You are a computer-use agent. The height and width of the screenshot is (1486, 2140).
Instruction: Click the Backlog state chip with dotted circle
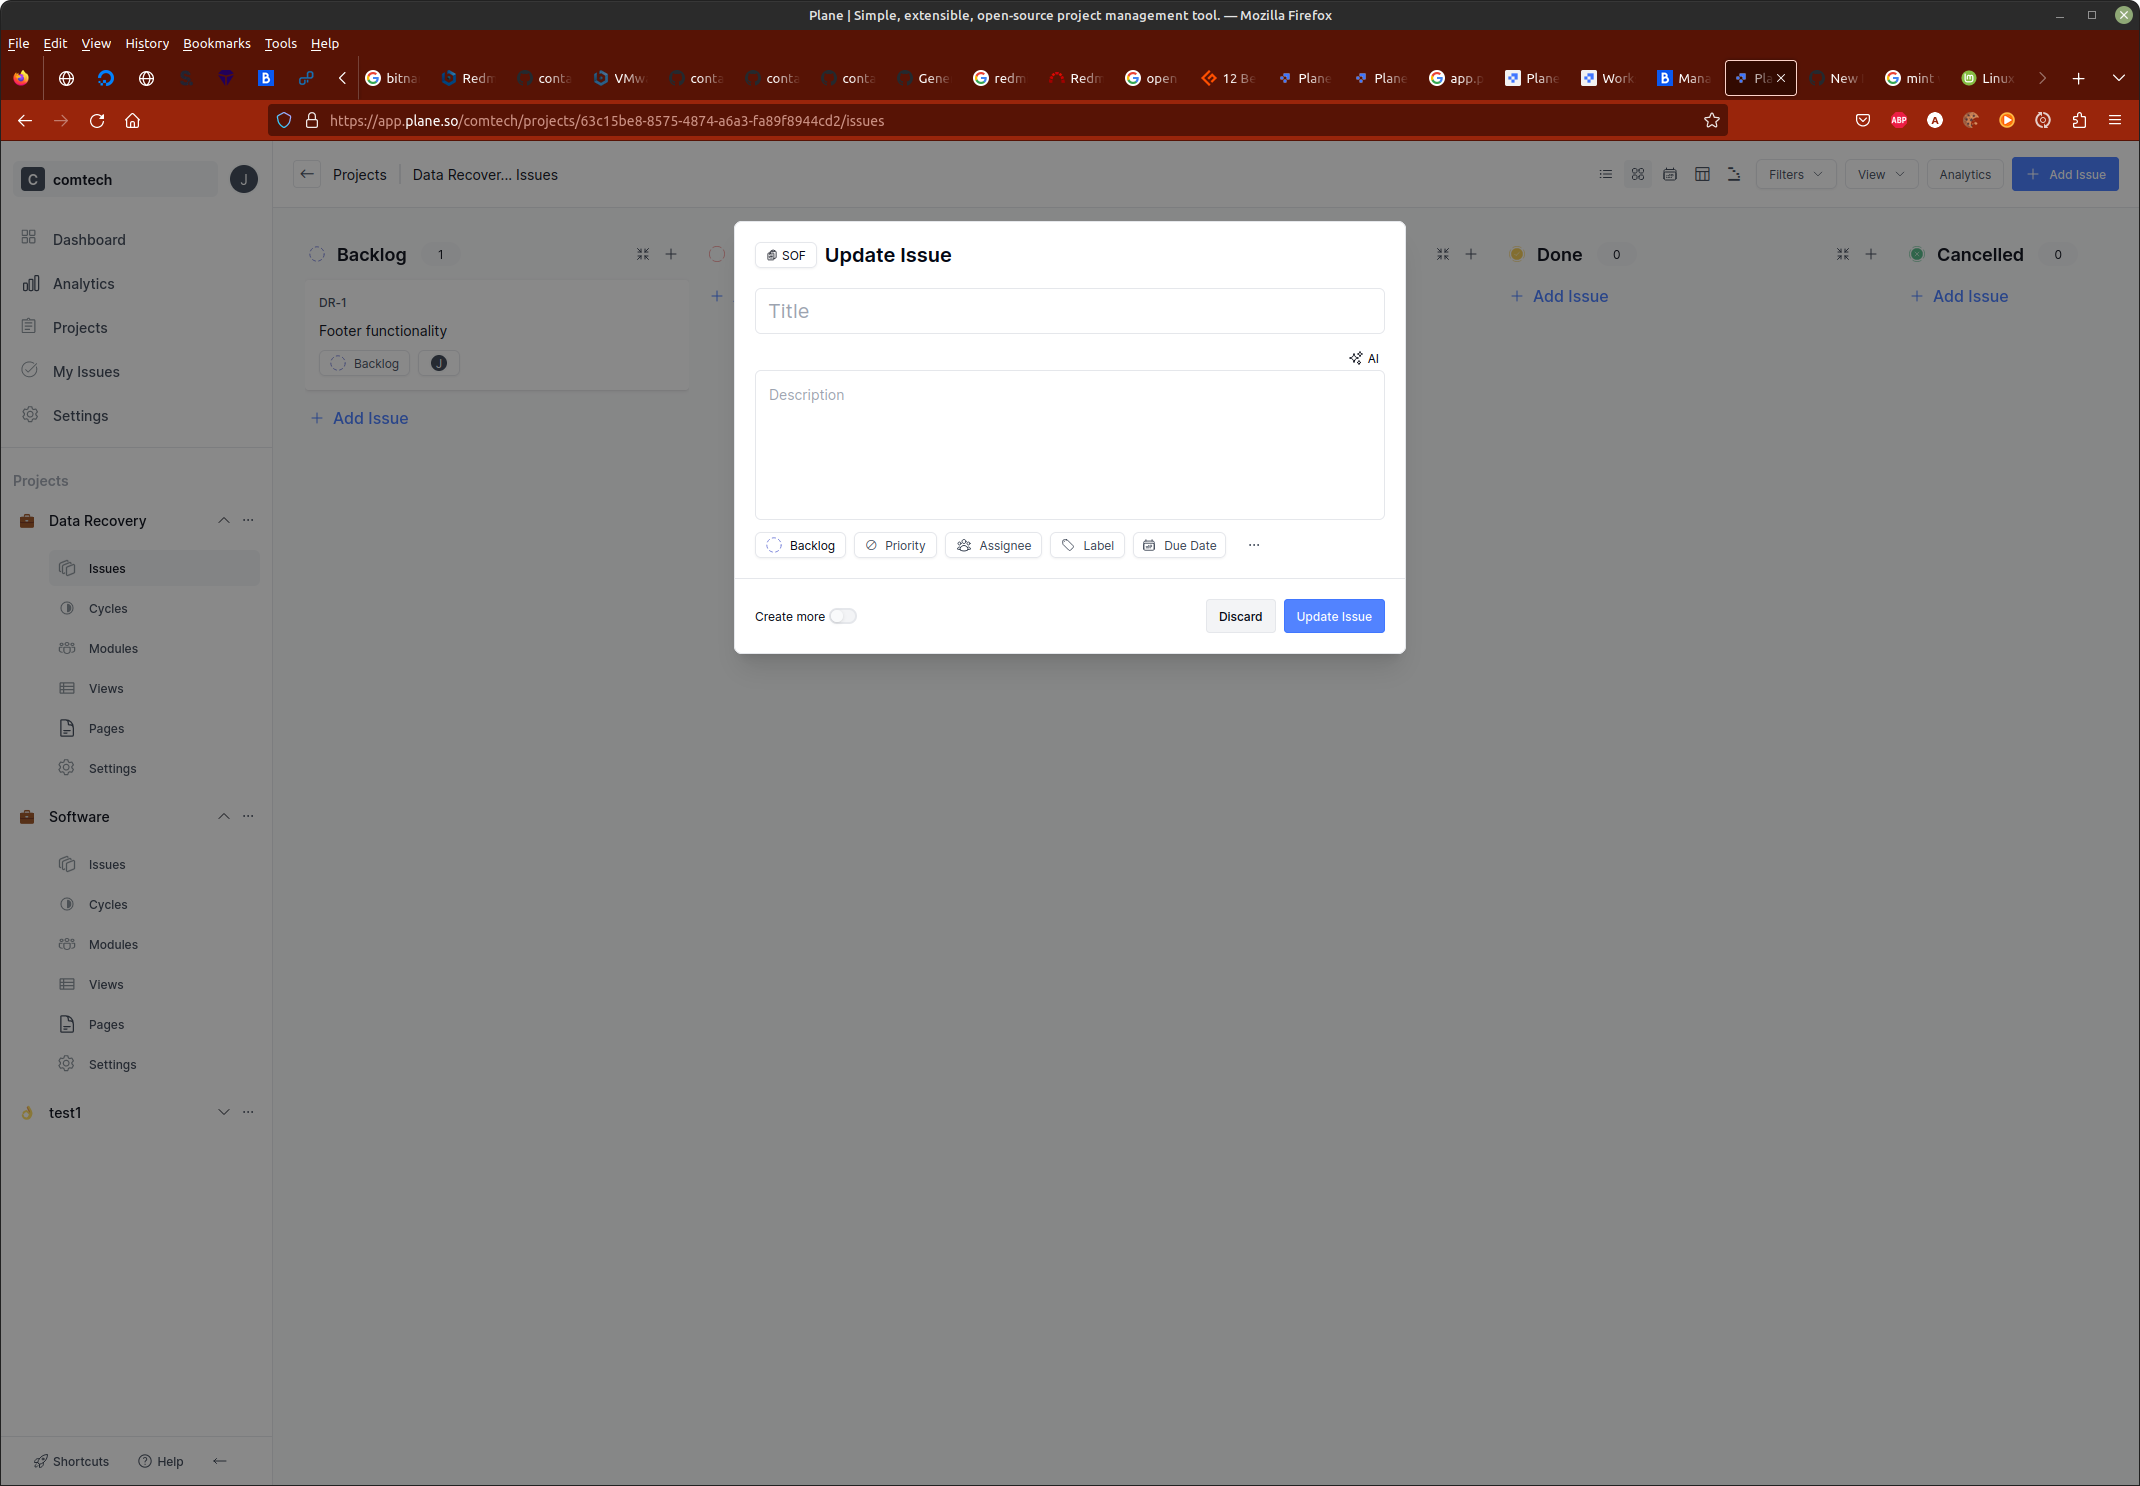tap(799, 545)
